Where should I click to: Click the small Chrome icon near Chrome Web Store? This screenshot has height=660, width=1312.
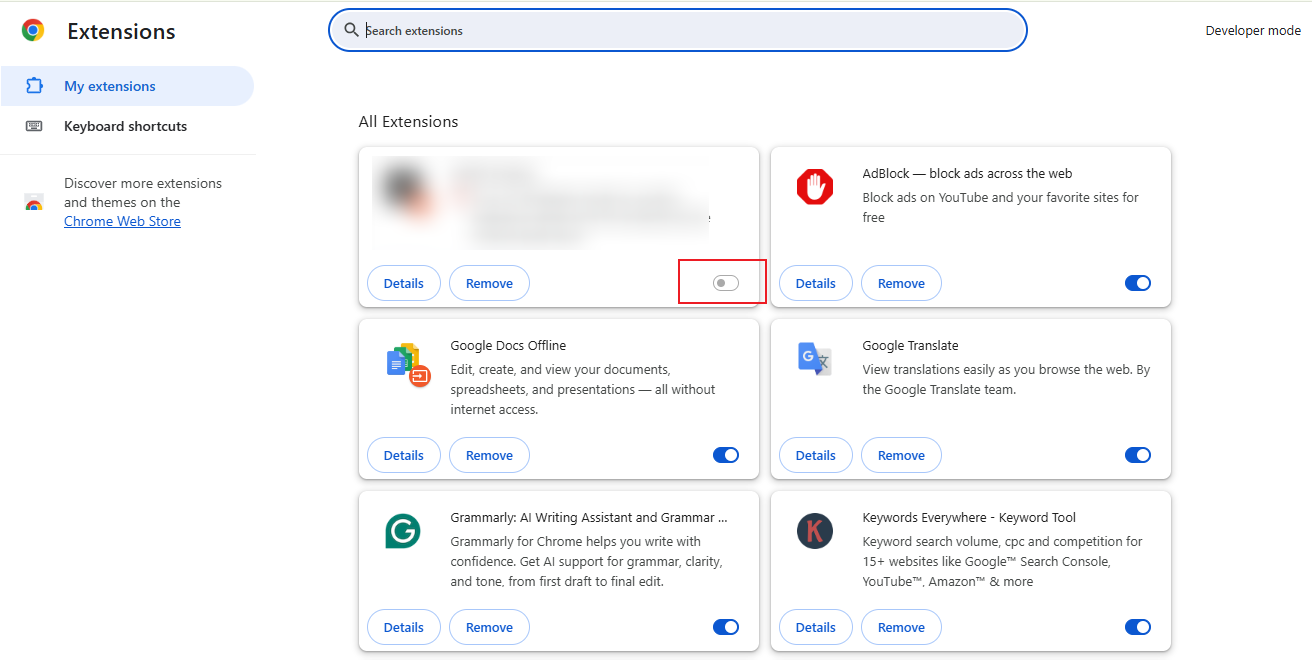[33, 202]
